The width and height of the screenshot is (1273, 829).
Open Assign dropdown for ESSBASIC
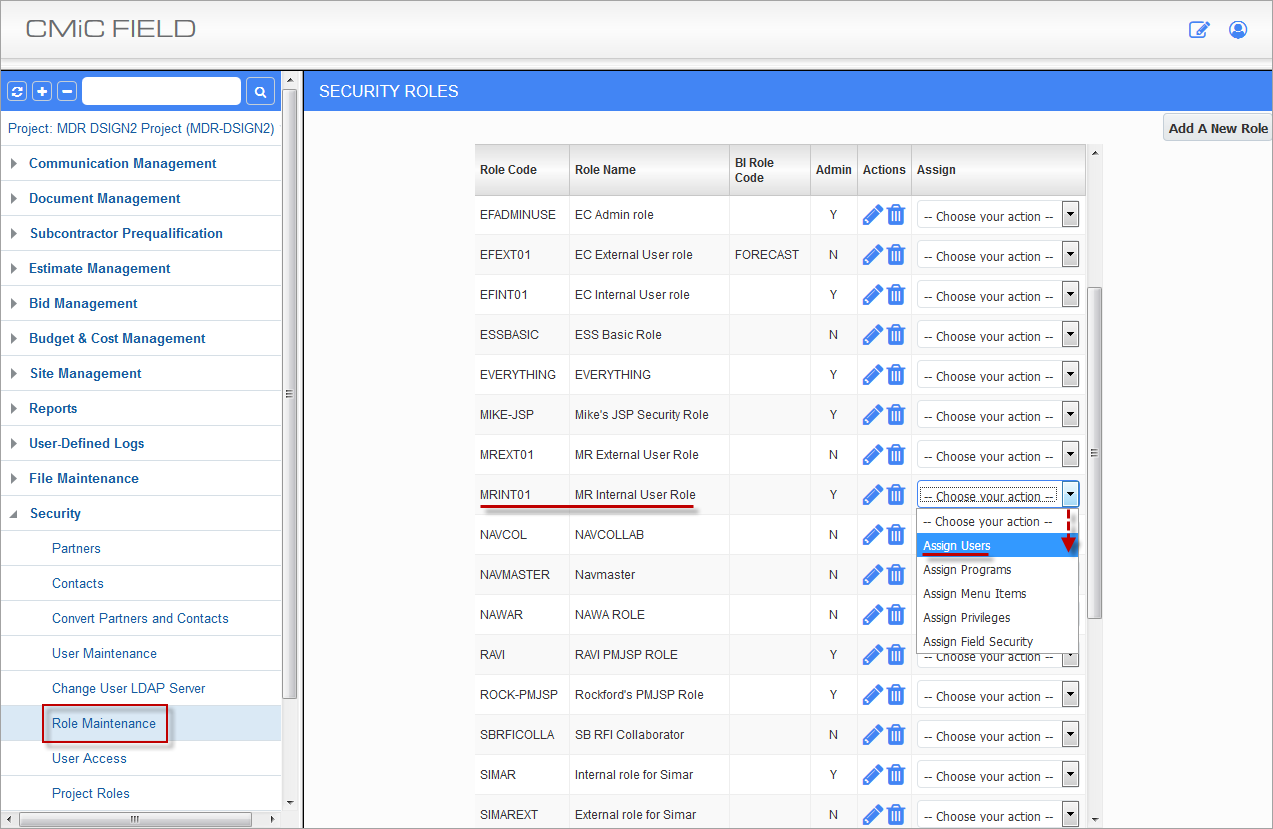coord(999,336)
